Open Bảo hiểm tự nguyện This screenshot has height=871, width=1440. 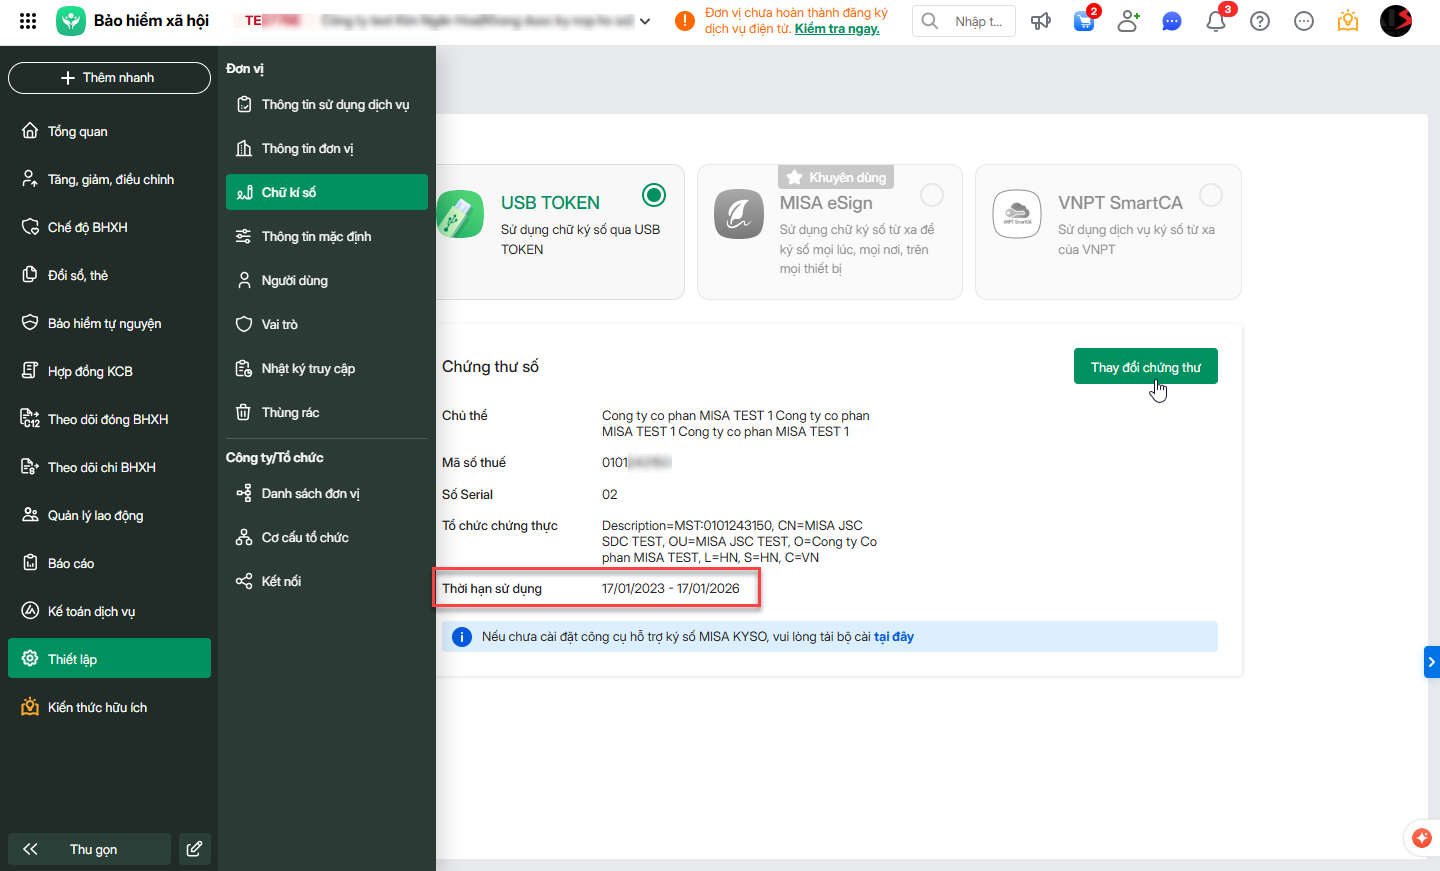coord(109,323)
